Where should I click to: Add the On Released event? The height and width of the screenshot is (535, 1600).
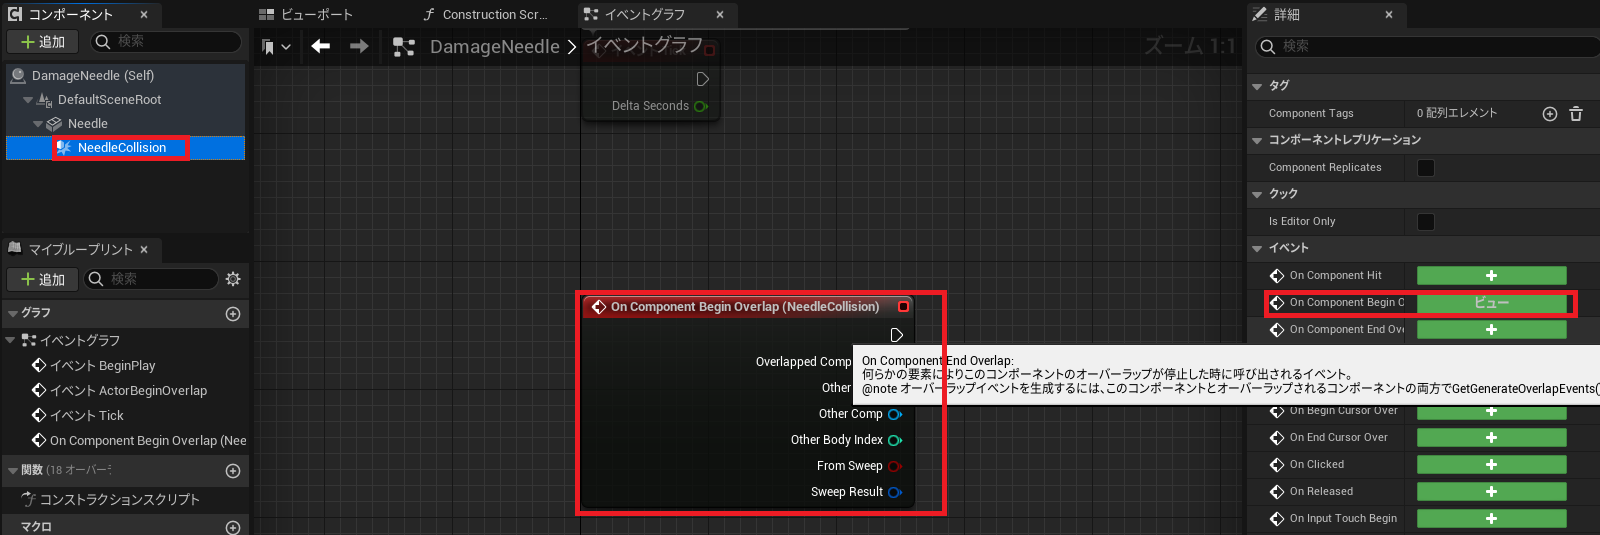click(1491, 491)
